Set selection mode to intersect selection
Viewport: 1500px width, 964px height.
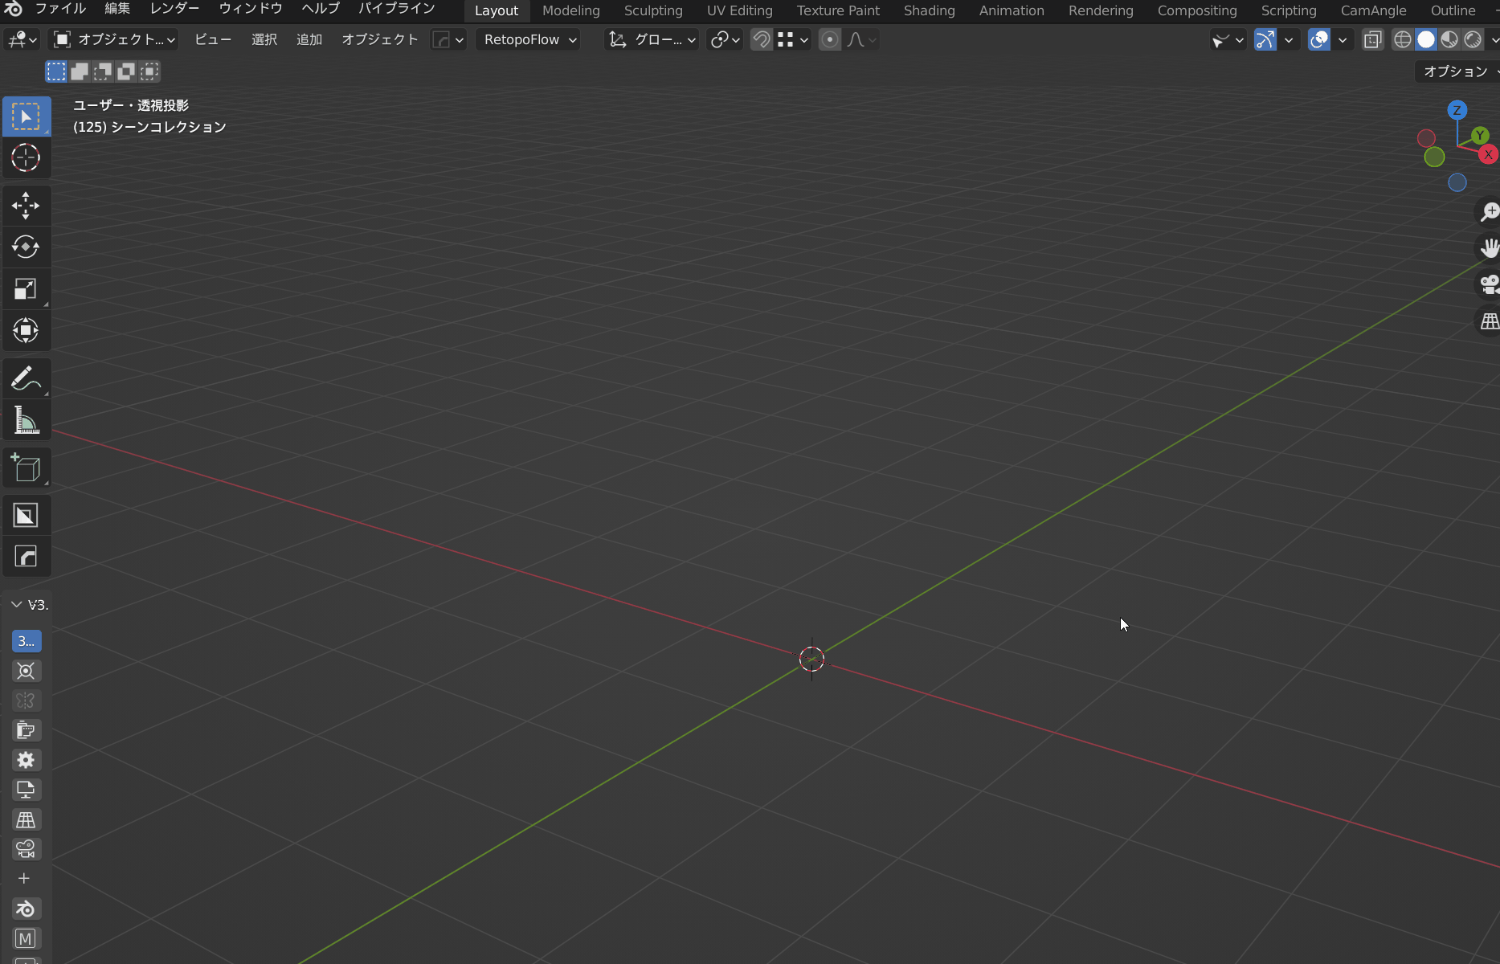click(149, 71)
